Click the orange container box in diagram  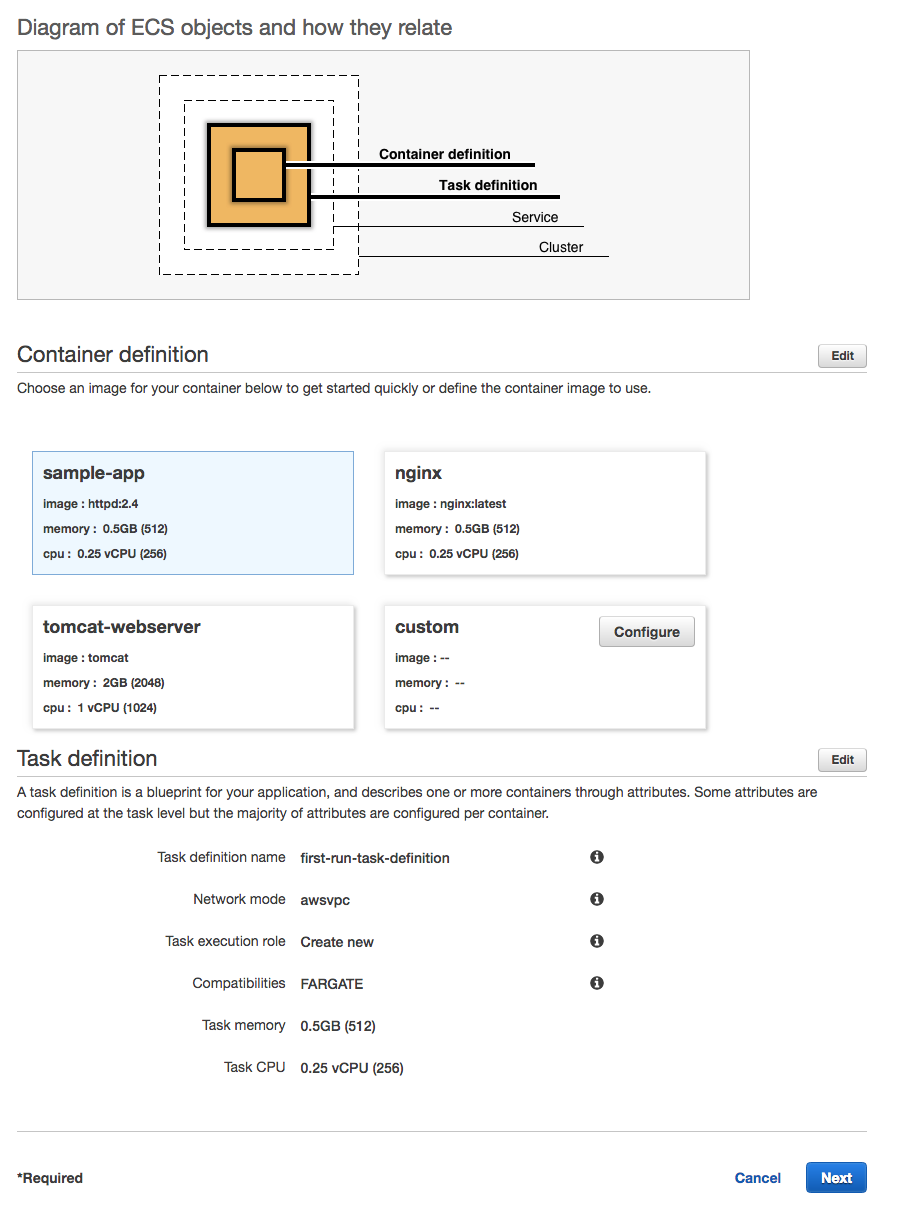[259, 175]
